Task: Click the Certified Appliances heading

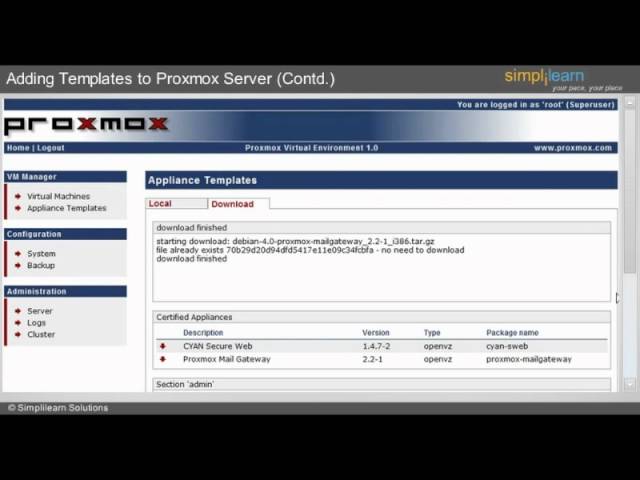Action: (x=382, y=317)
